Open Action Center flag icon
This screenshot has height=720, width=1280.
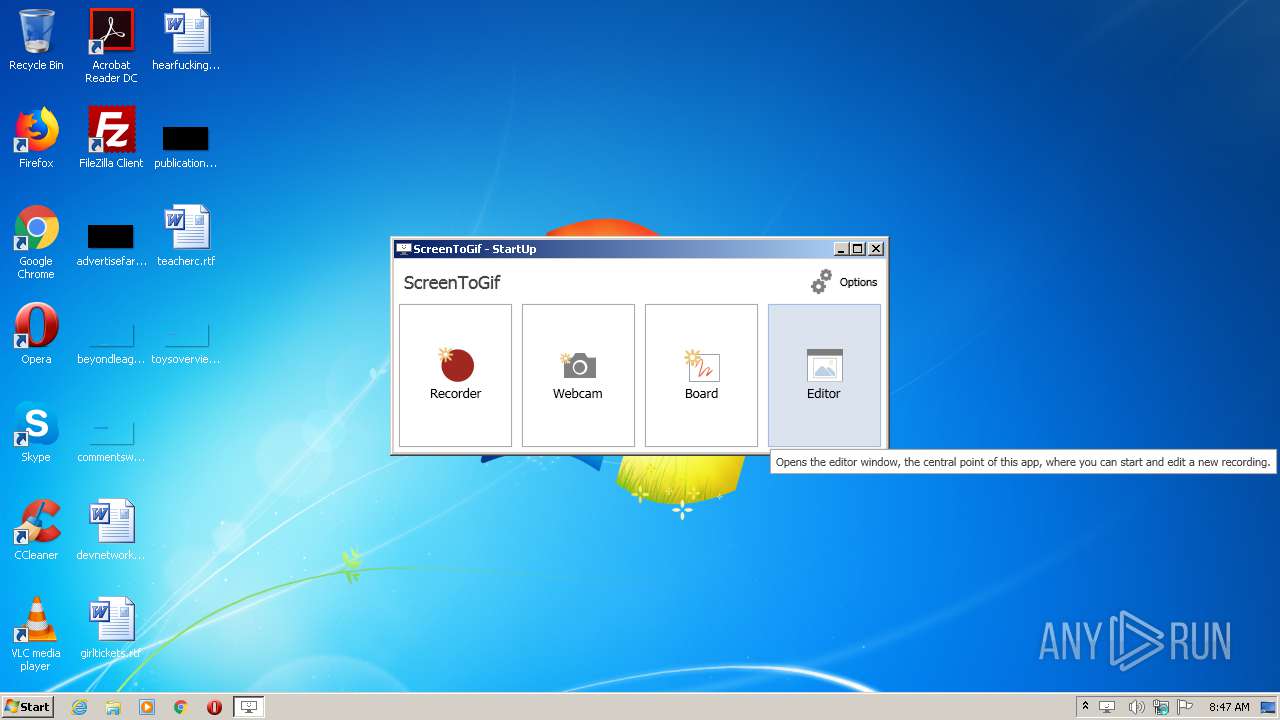1185,707
